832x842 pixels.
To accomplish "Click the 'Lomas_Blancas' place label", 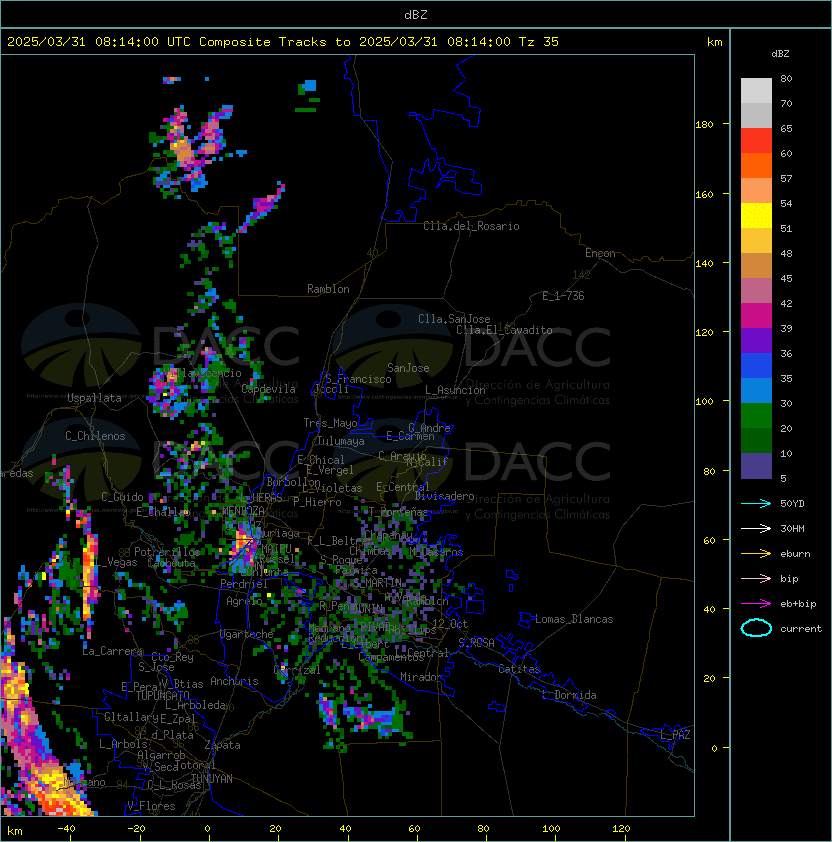I will click(x=574, y=619).
